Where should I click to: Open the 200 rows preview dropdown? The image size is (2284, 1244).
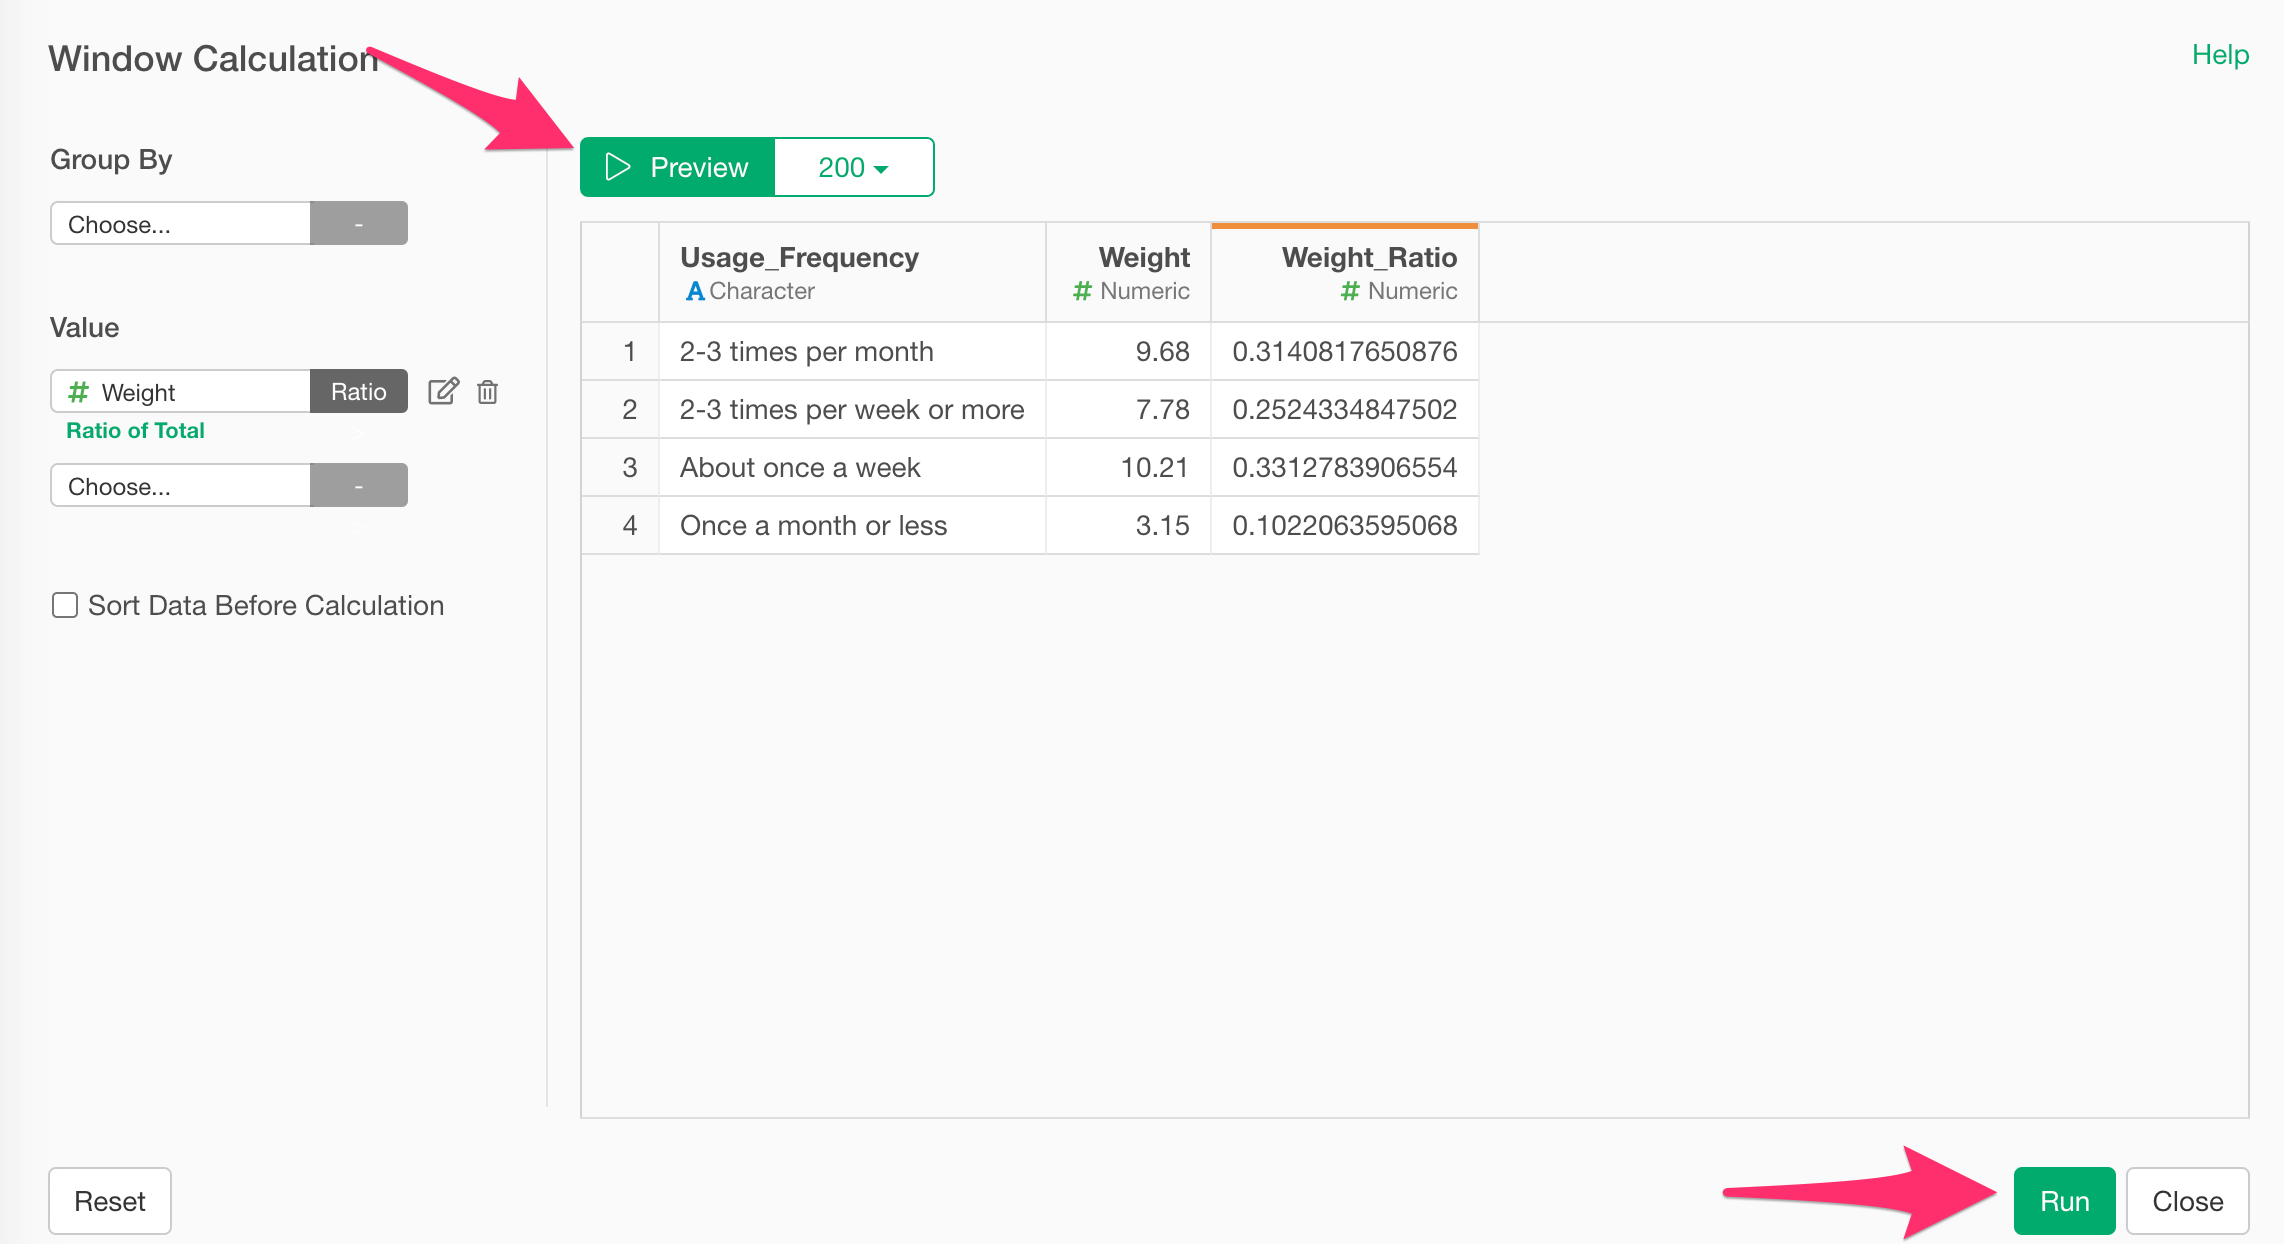point(854,167)
